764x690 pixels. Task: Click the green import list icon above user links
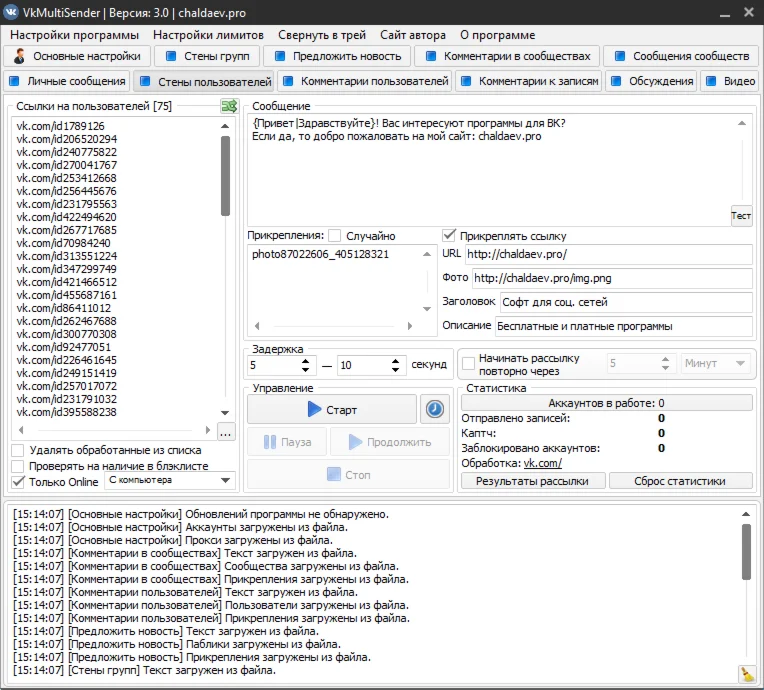(x=228, y=106)
